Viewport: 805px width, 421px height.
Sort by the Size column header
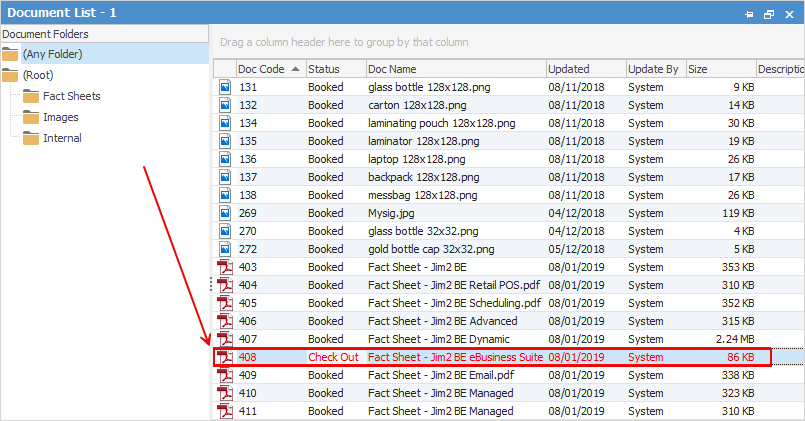pyautogui.click(x=721, y=69)
